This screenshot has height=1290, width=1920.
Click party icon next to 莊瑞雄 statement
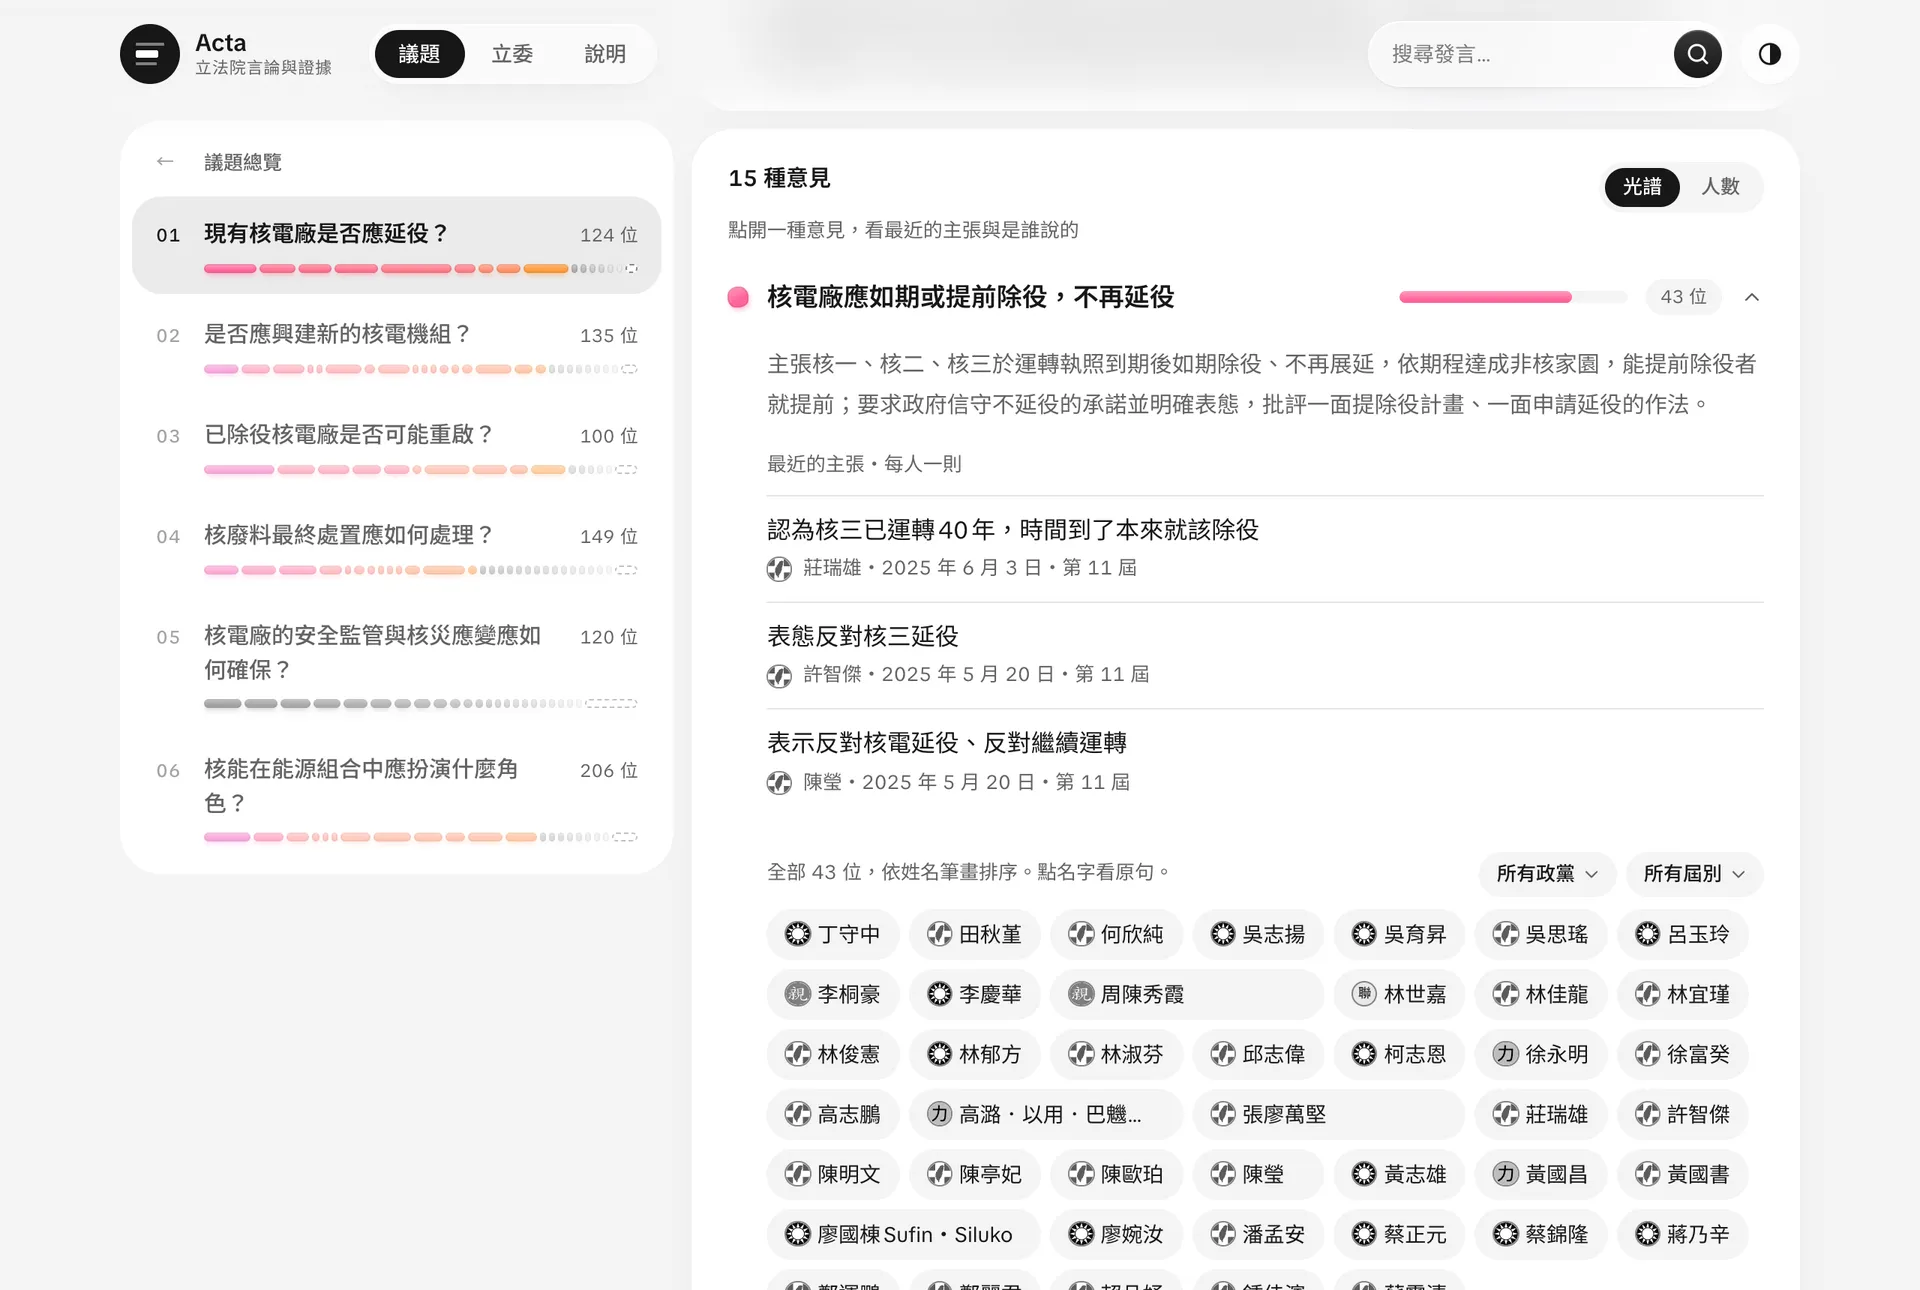(779, 569)
